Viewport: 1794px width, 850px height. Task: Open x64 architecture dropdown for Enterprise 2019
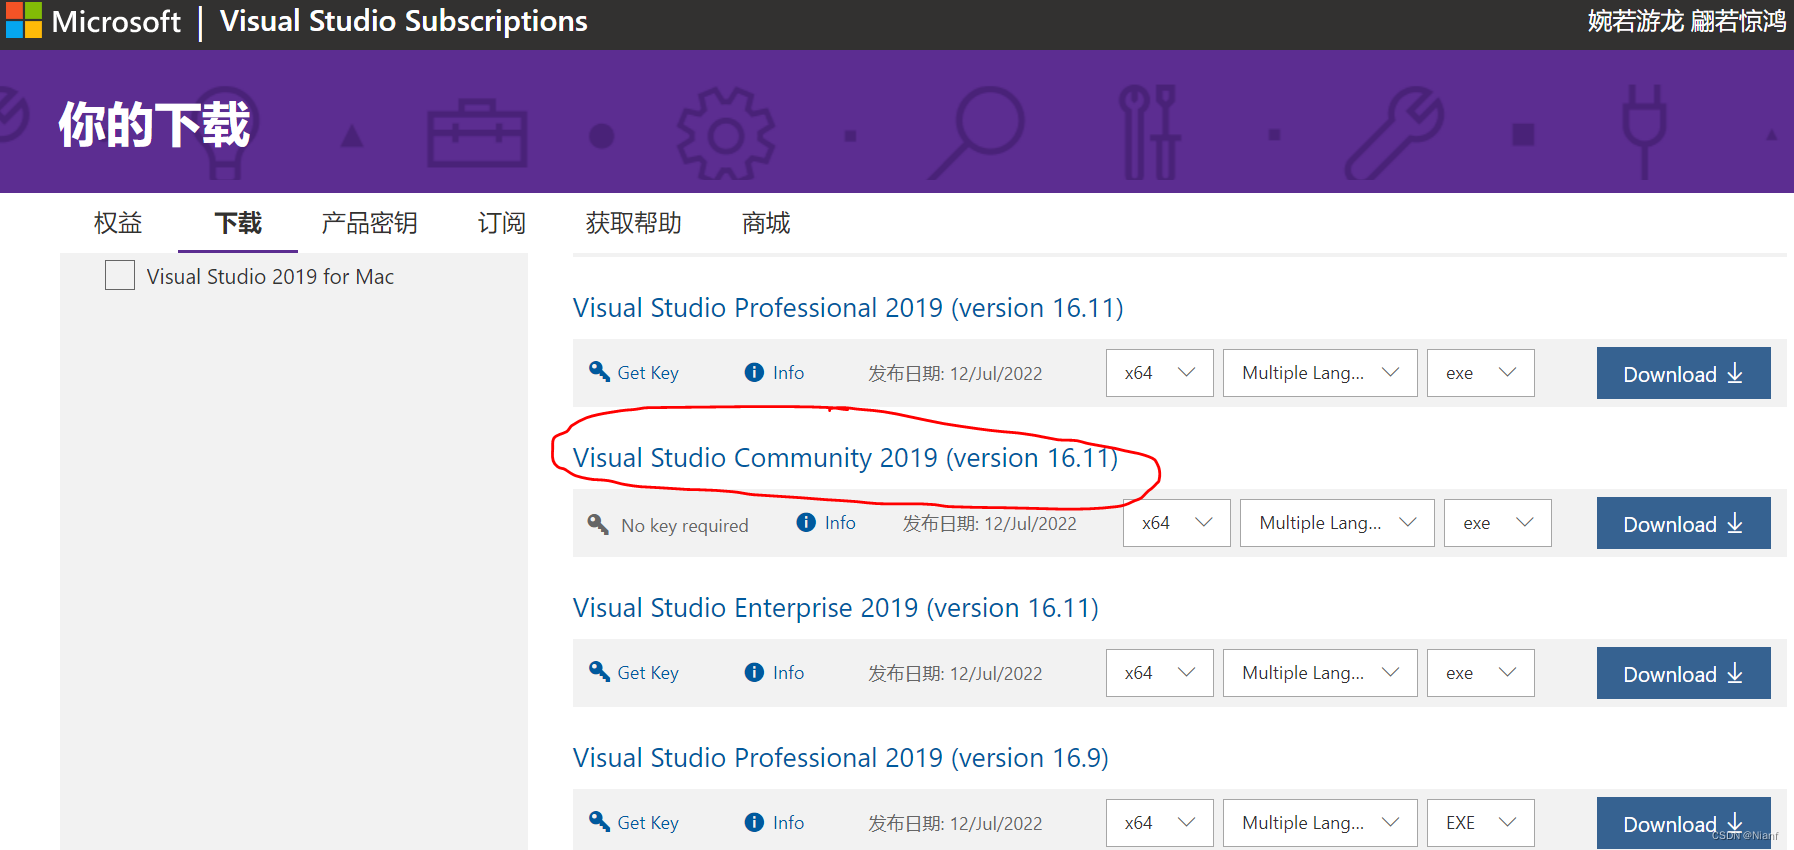point(1160,673)
